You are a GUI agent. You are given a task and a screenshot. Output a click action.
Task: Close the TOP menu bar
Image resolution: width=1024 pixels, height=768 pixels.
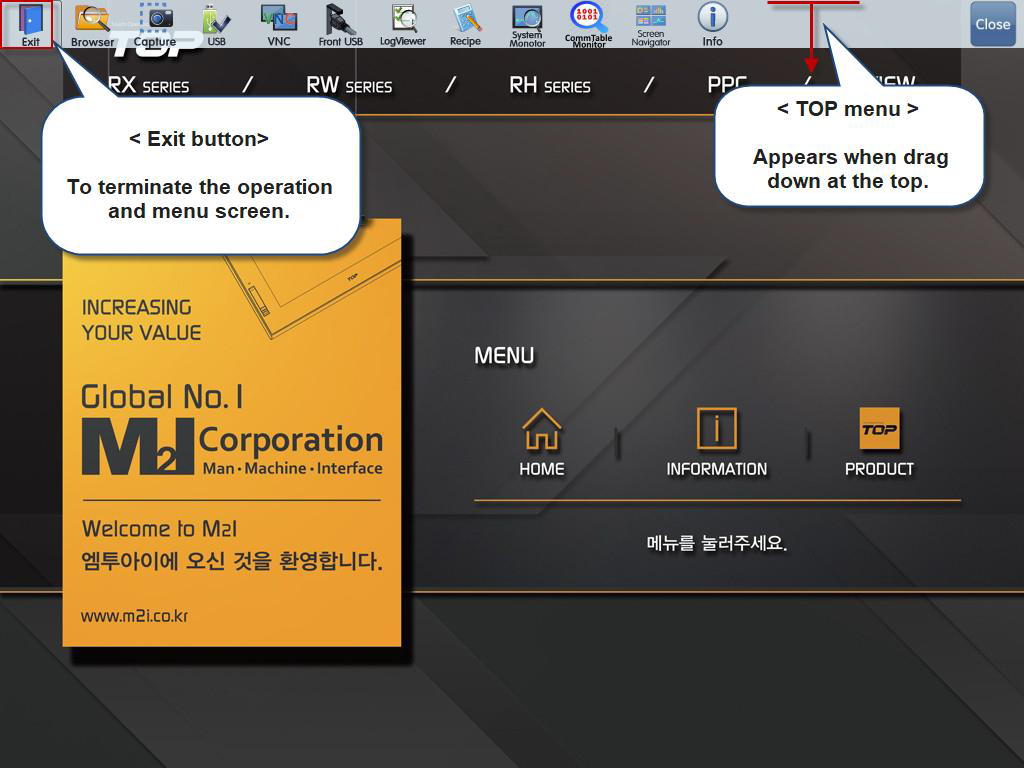993,24
